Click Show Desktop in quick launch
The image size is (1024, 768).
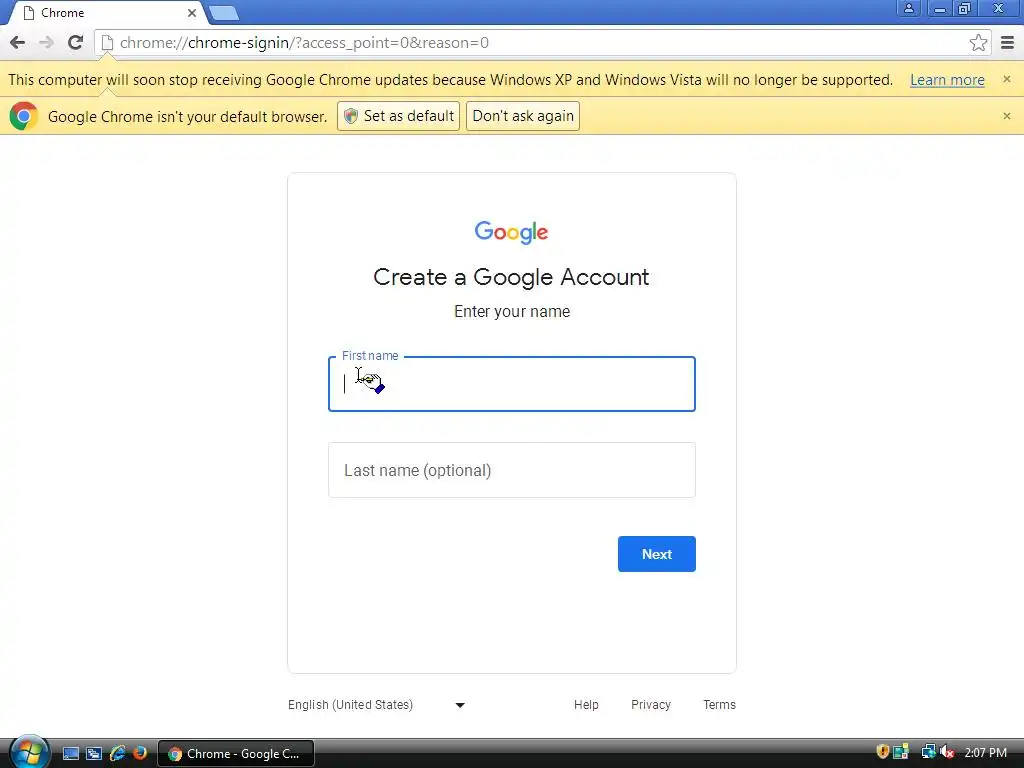[x=71, y=754]
